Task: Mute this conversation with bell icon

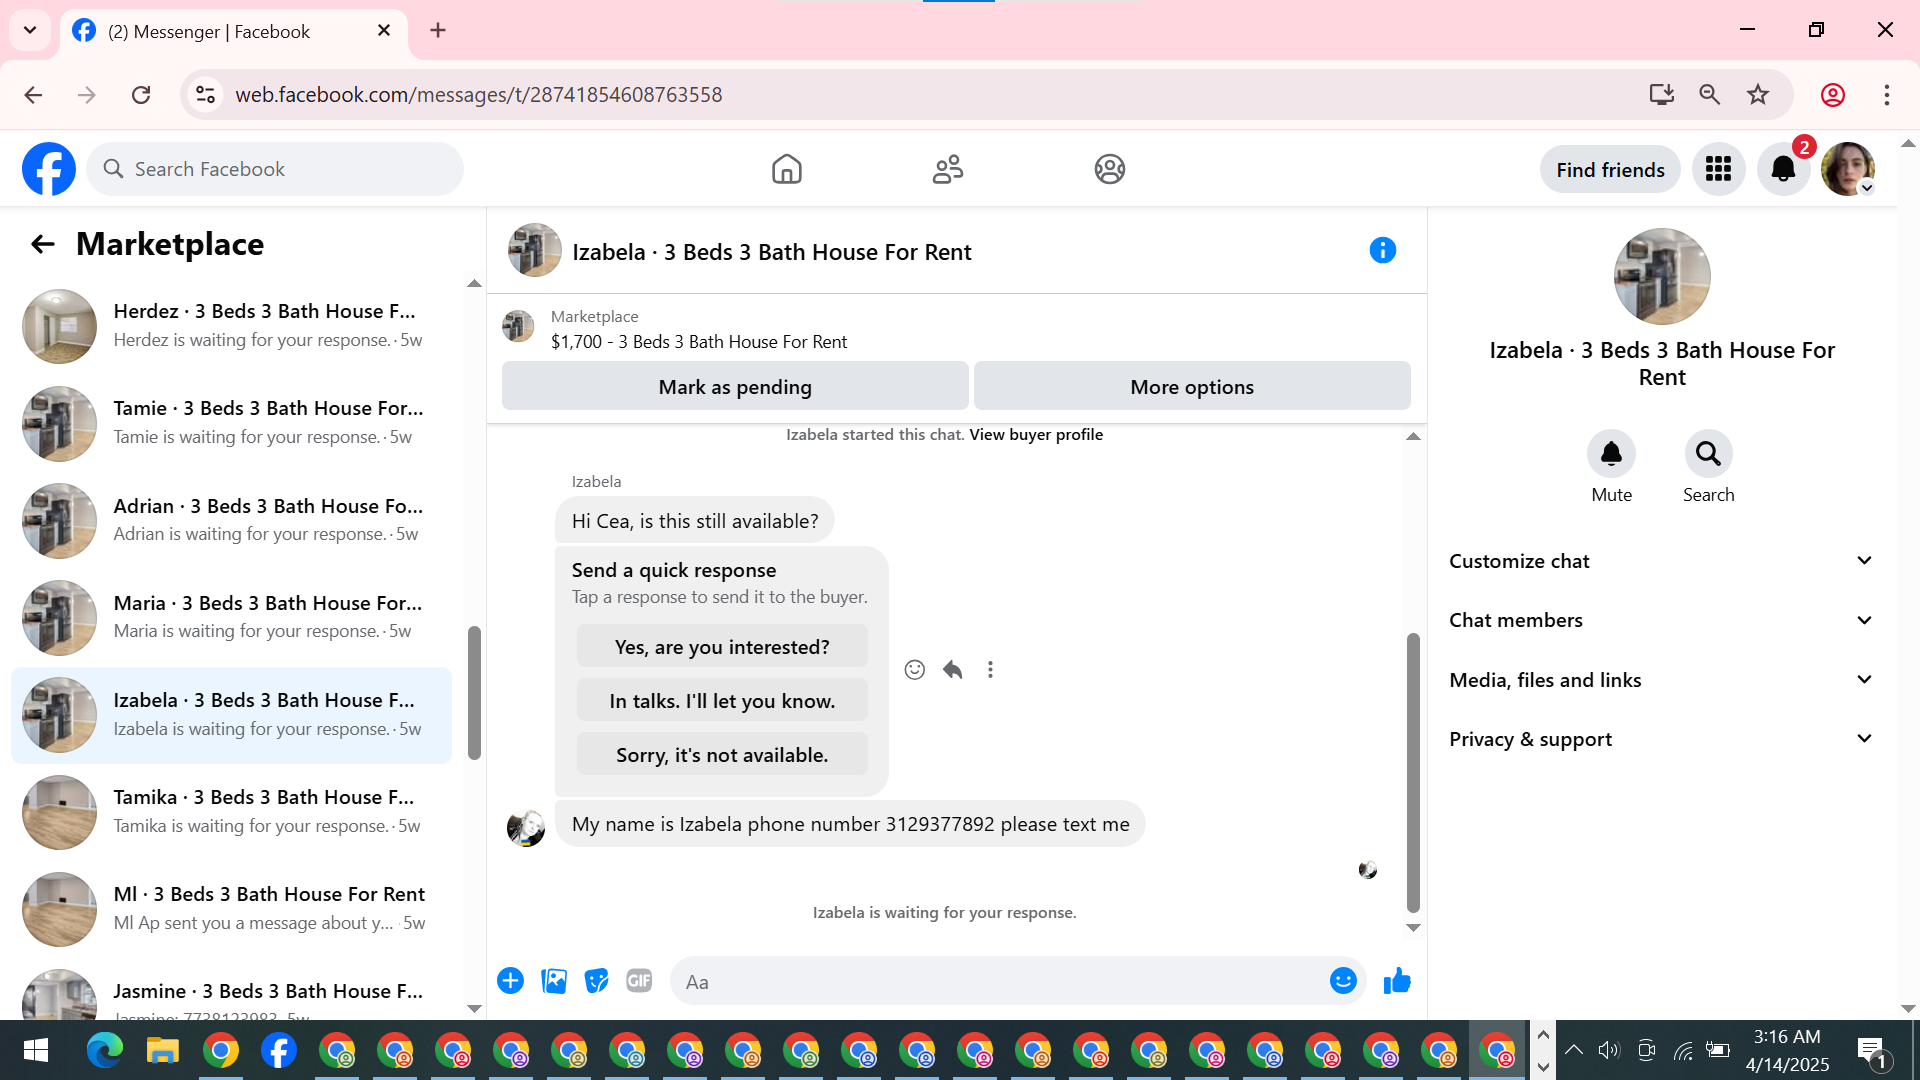Action: pos(1611,455)
